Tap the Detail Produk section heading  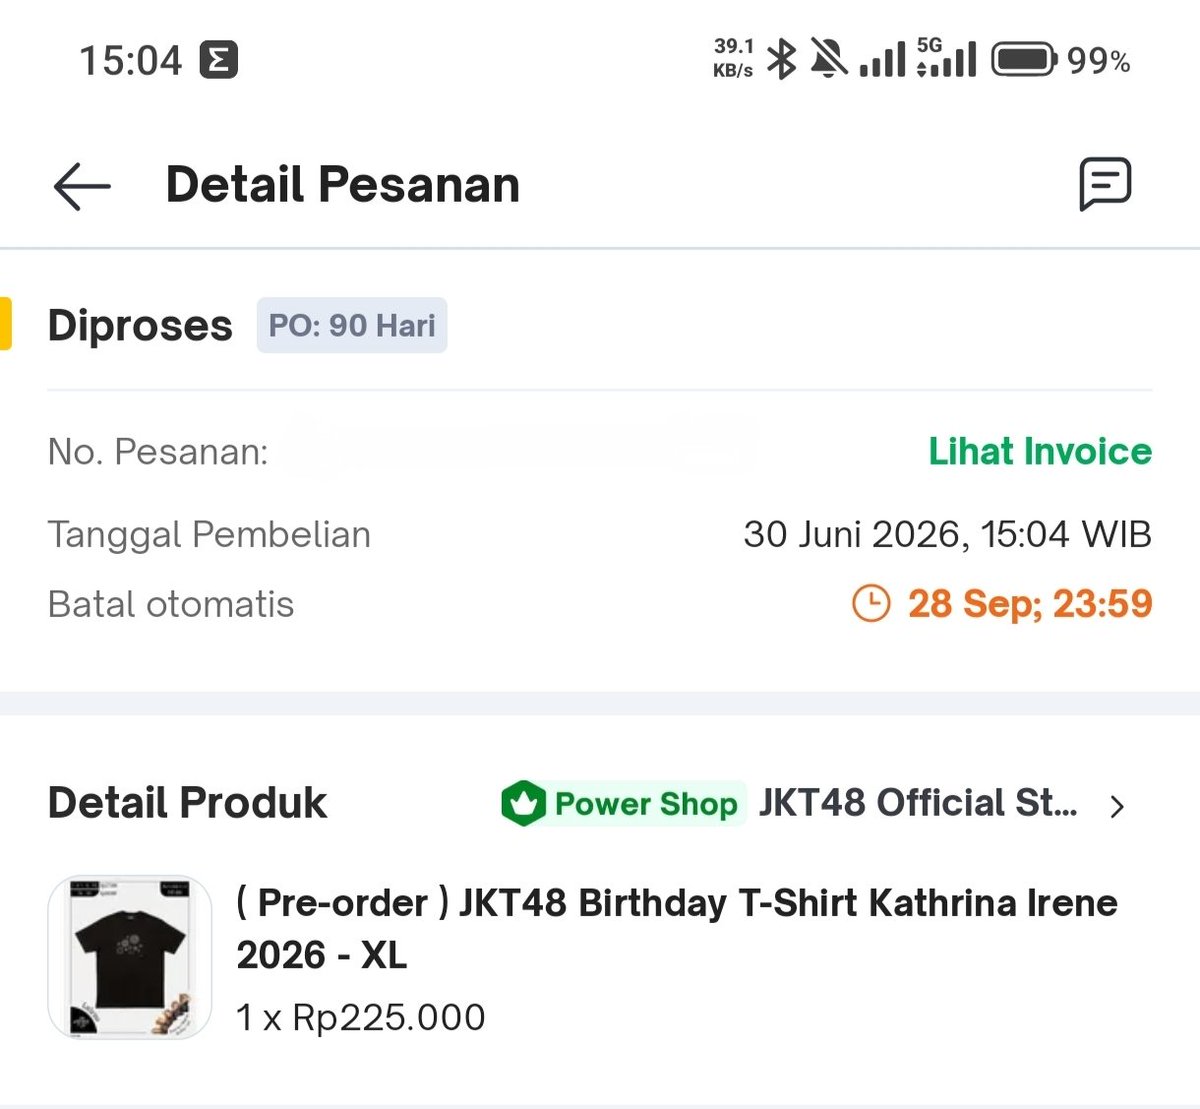[187, 803]
